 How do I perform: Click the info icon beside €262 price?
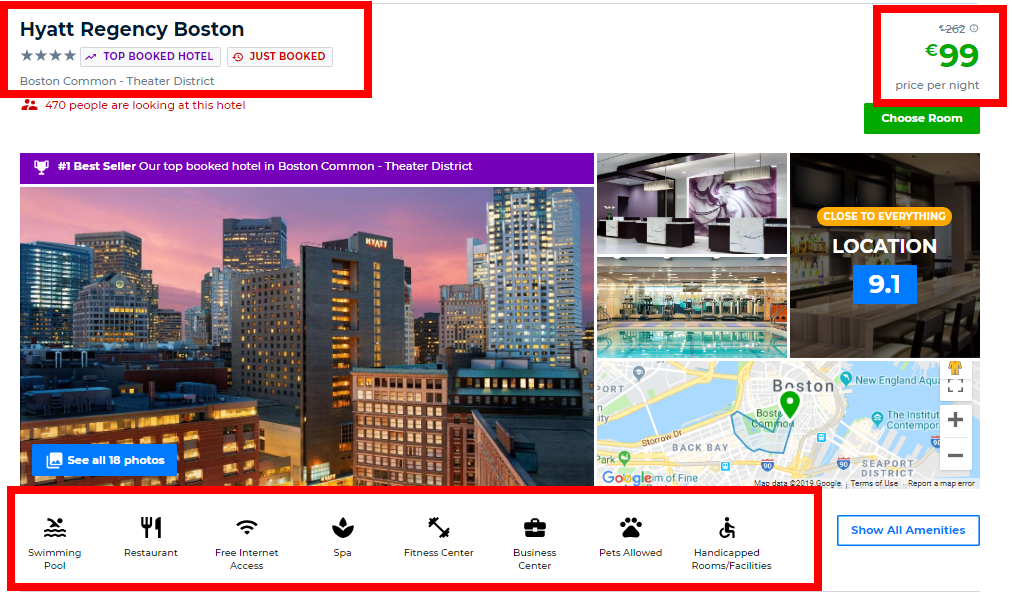pyautogui.click(x=974, y=28)
